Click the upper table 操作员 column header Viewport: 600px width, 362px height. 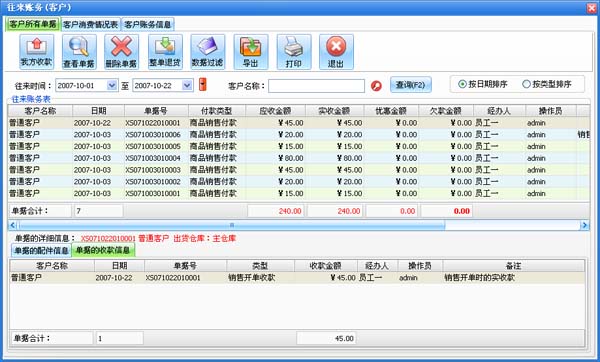click(550, 111)
